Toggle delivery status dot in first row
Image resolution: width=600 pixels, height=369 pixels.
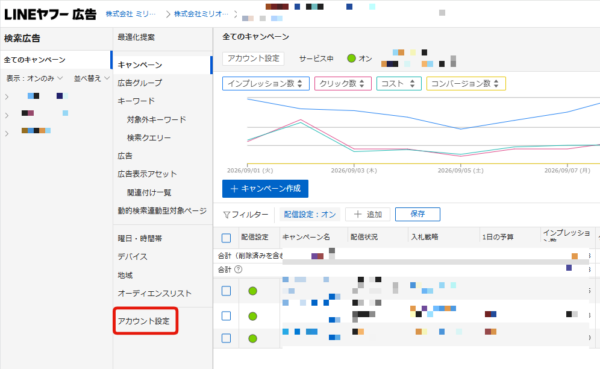[x=253, y=291]
